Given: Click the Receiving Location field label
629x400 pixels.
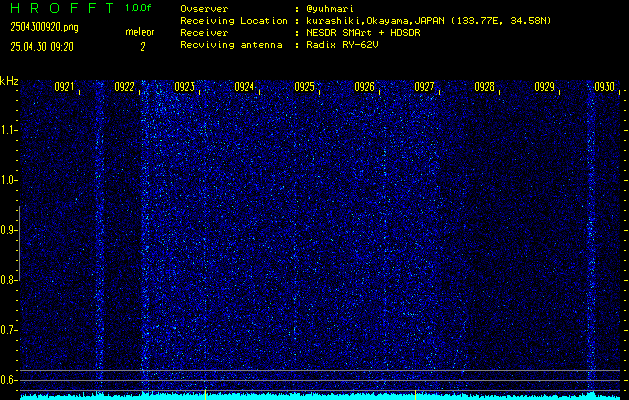Looking at the screenshot, I should pyautogui.click(x=234, y=21).
